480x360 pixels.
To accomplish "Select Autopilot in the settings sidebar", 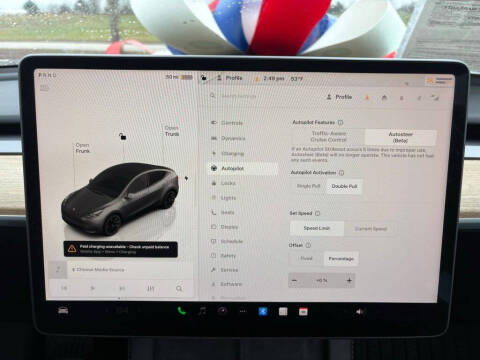I will 244,168.
